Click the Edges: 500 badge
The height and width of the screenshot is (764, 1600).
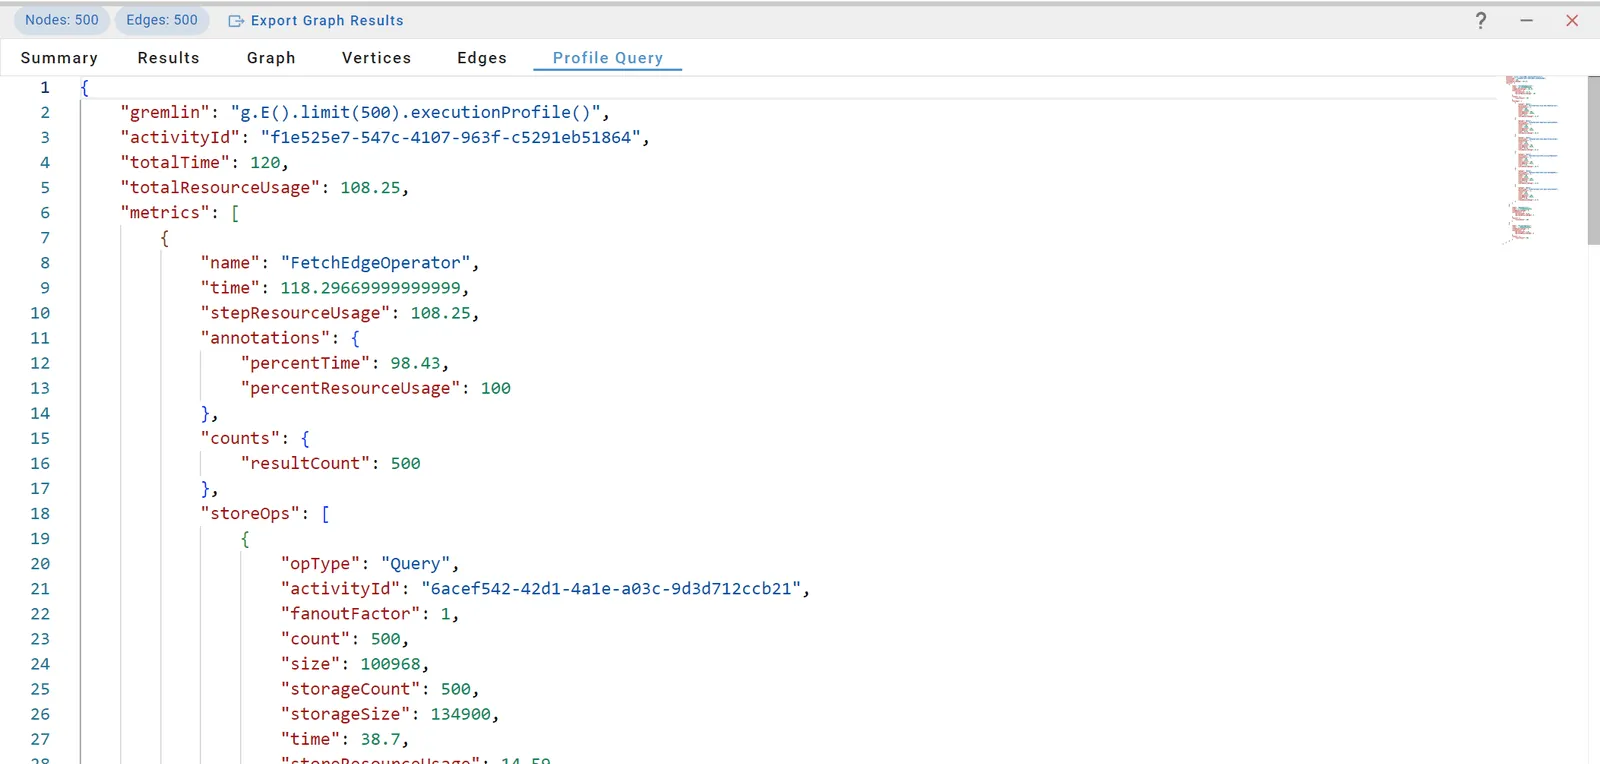tap(162, 20)
